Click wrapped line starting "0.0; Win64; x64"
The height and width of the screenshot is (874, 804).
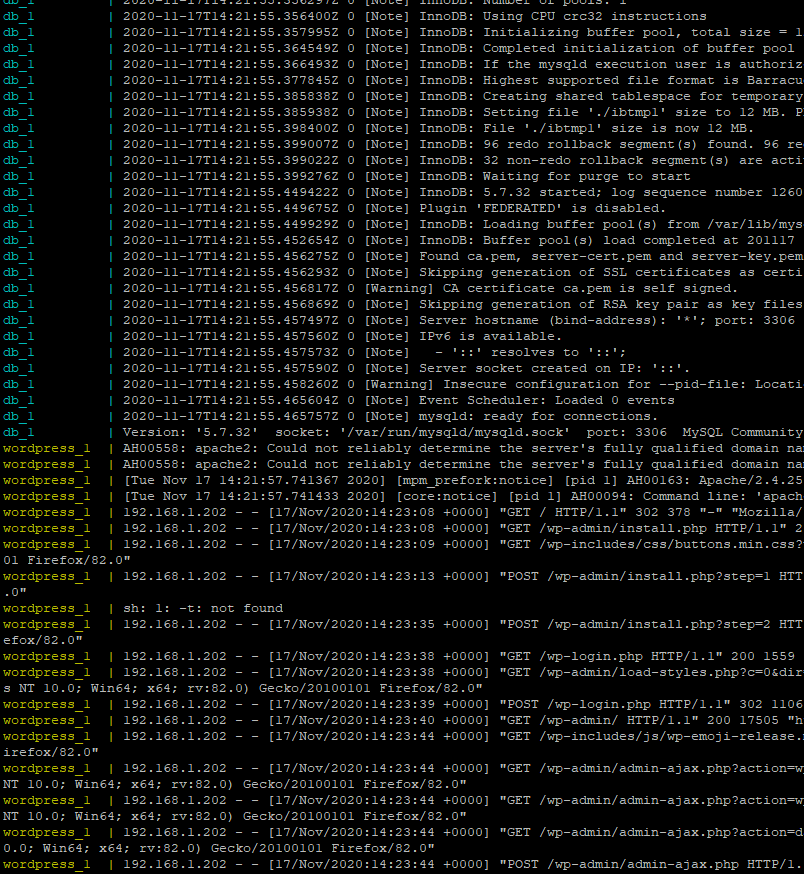pos(219,849)
